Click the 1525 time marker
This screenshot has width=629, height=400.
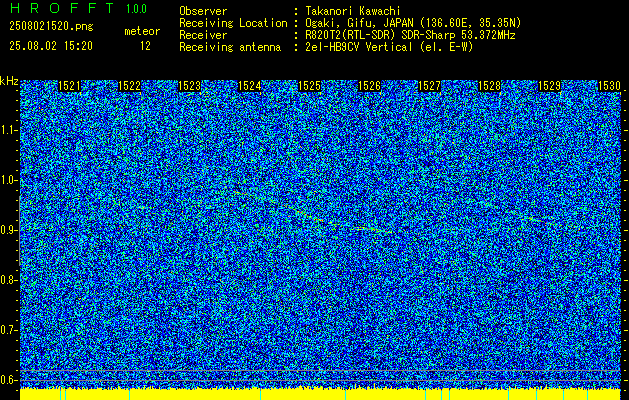(x=310, y=86)
